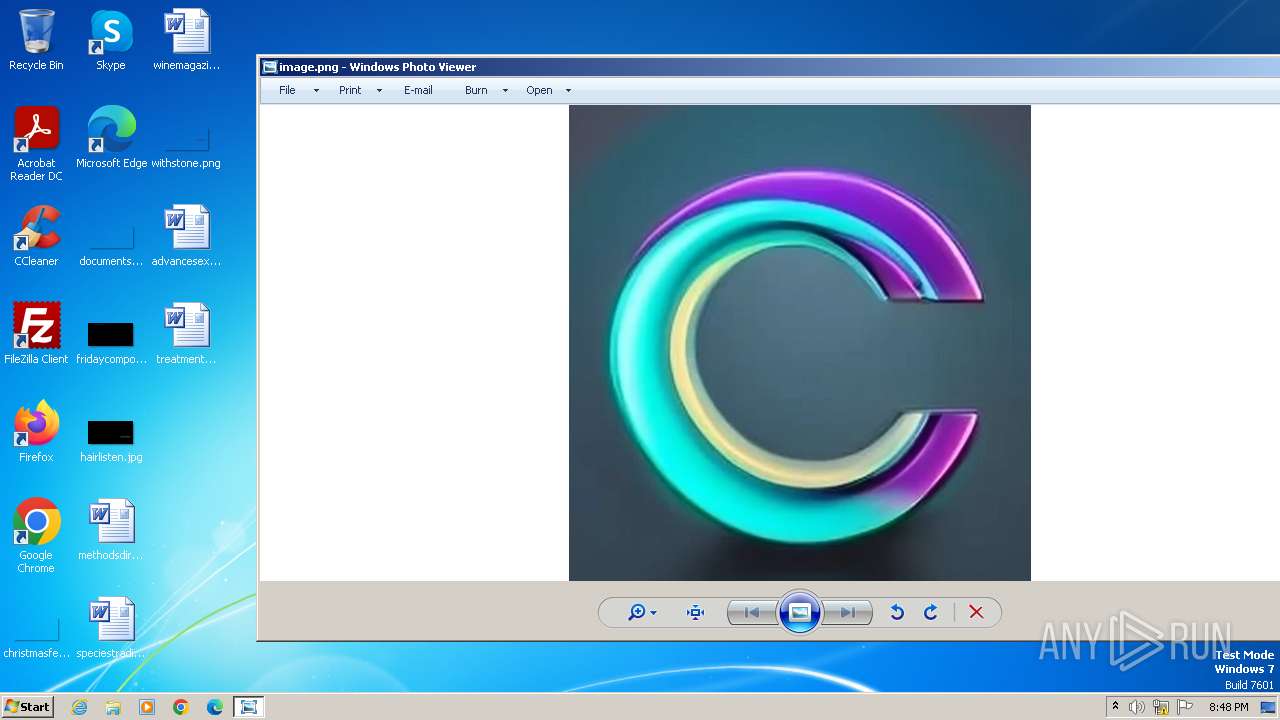The height and width of the screenshot is (720, 1280).
Task: Open Windows Media Player from taskbar
Action: (x=147, y=707)
